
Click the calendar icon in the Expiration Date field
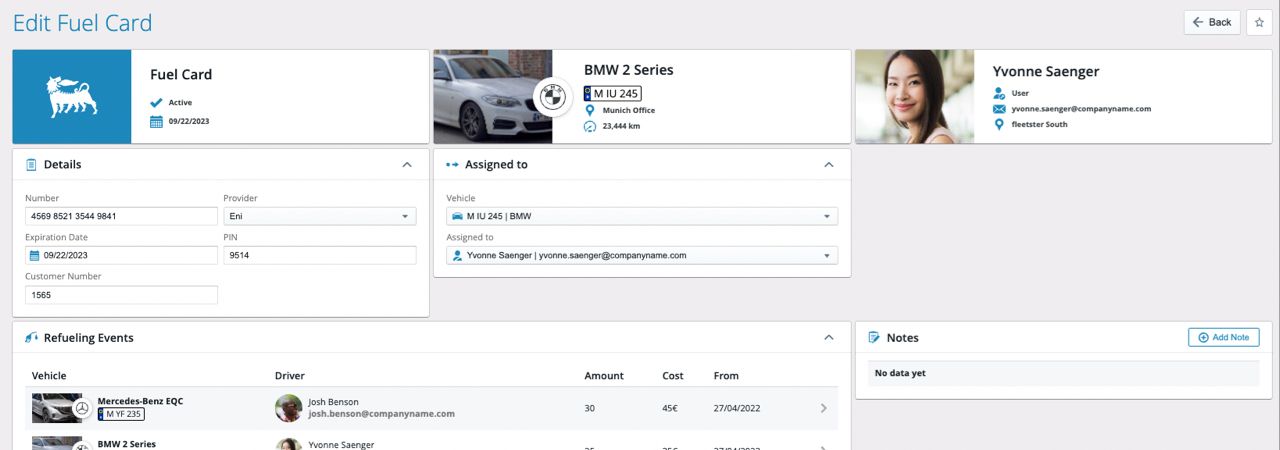(35, 255)
